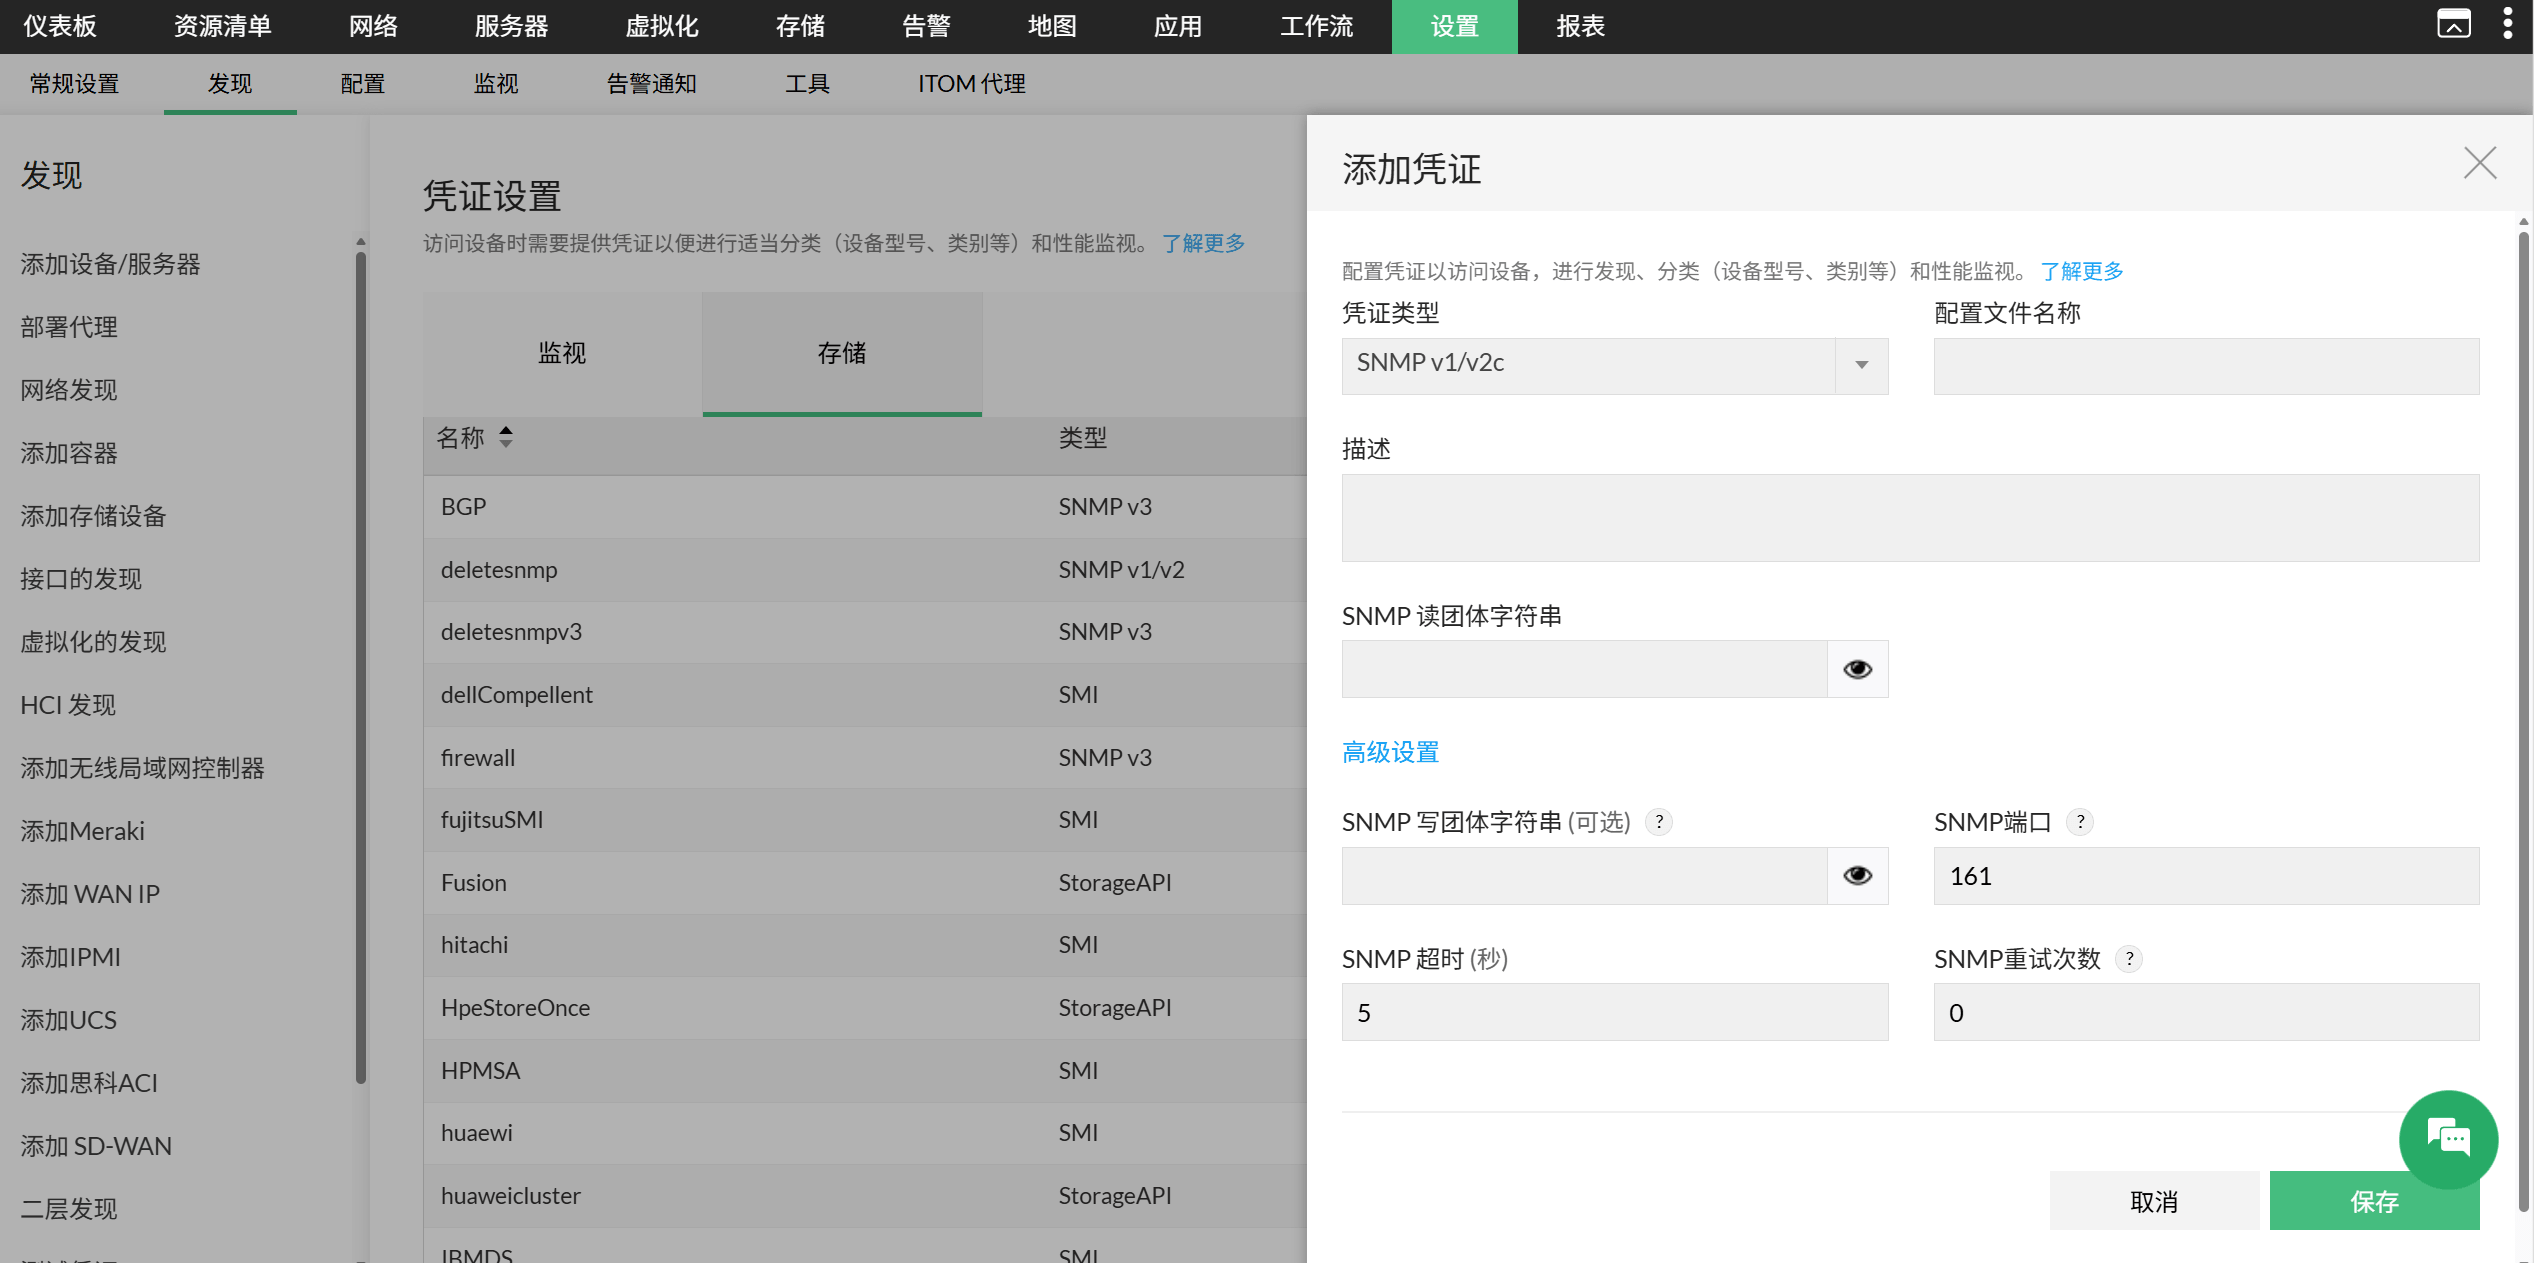
Task: Open the 资源清单 menu
Action: click(x=222, y=26)
